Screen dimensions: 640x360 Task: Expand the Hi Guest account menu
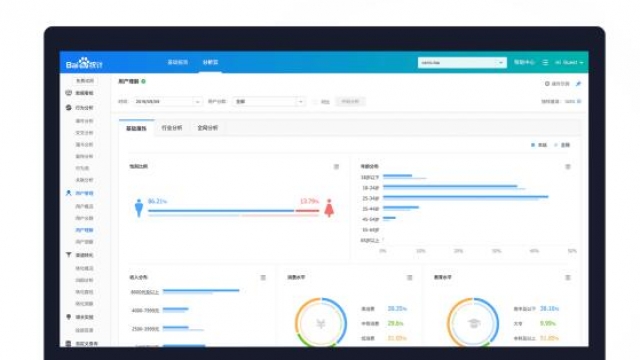tap(569, 62)
